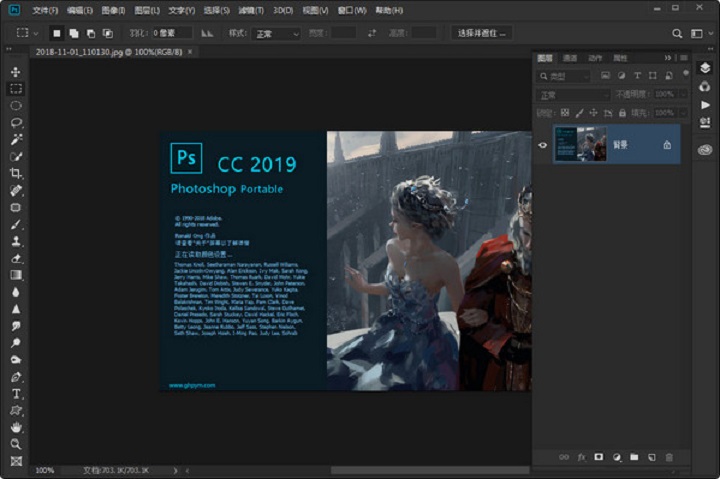
Task: Open the layer filter type dropdown
Action: 563,76
